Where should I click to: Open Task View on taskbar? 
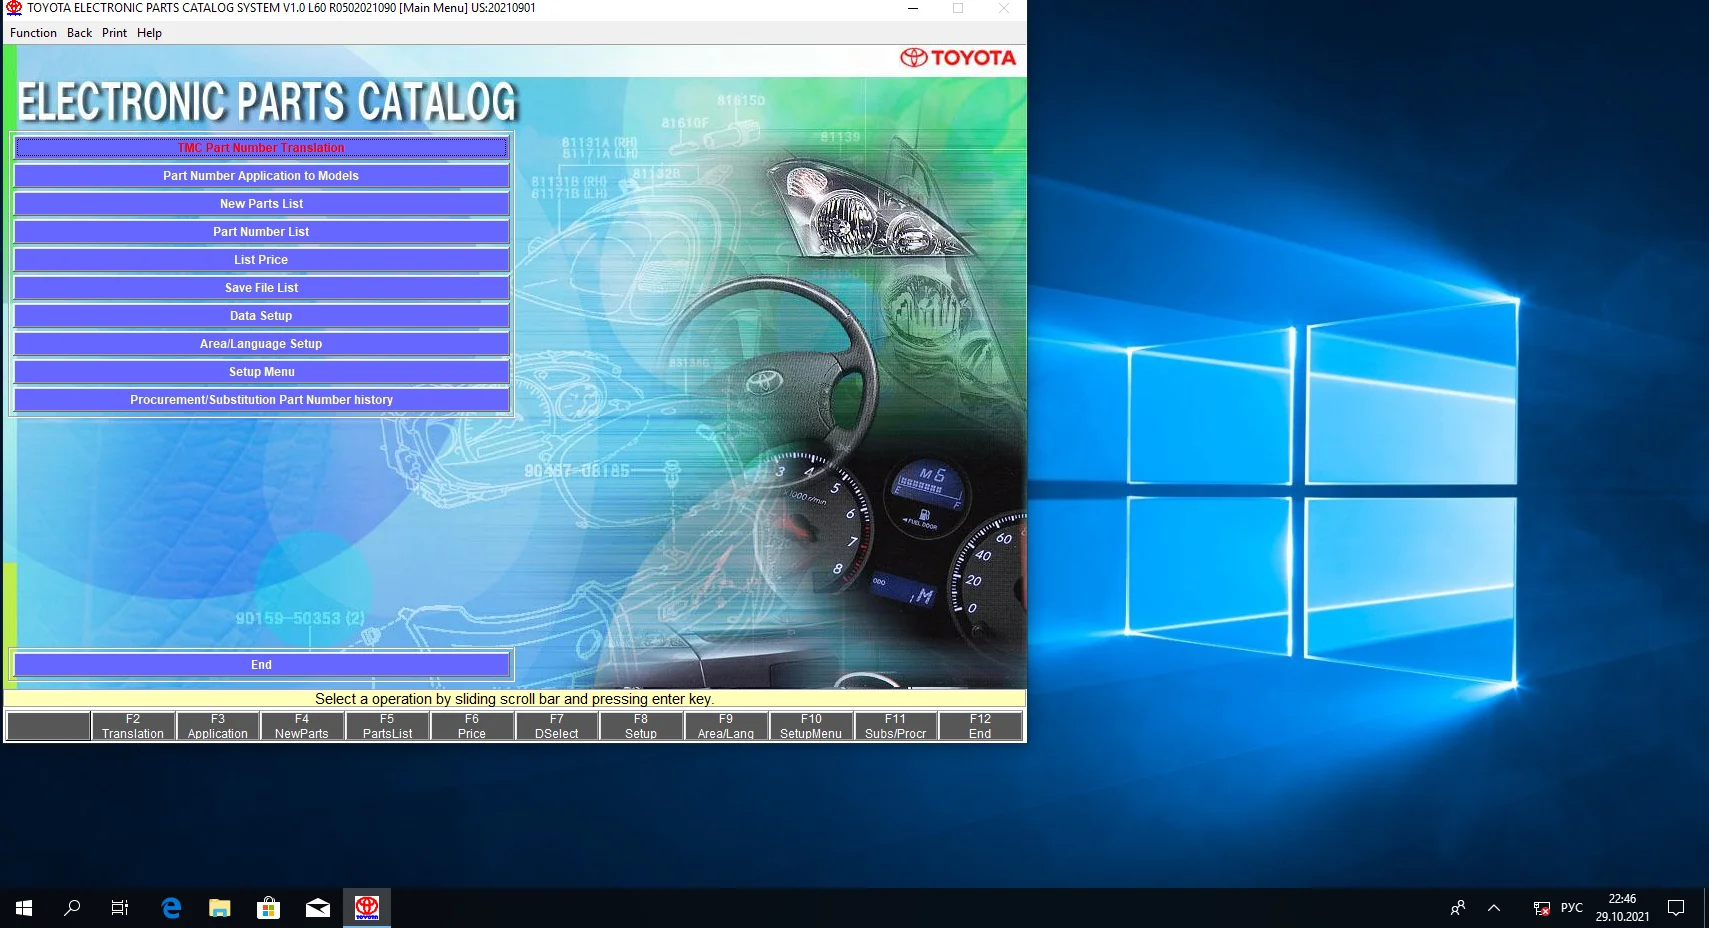click(120, 908)
